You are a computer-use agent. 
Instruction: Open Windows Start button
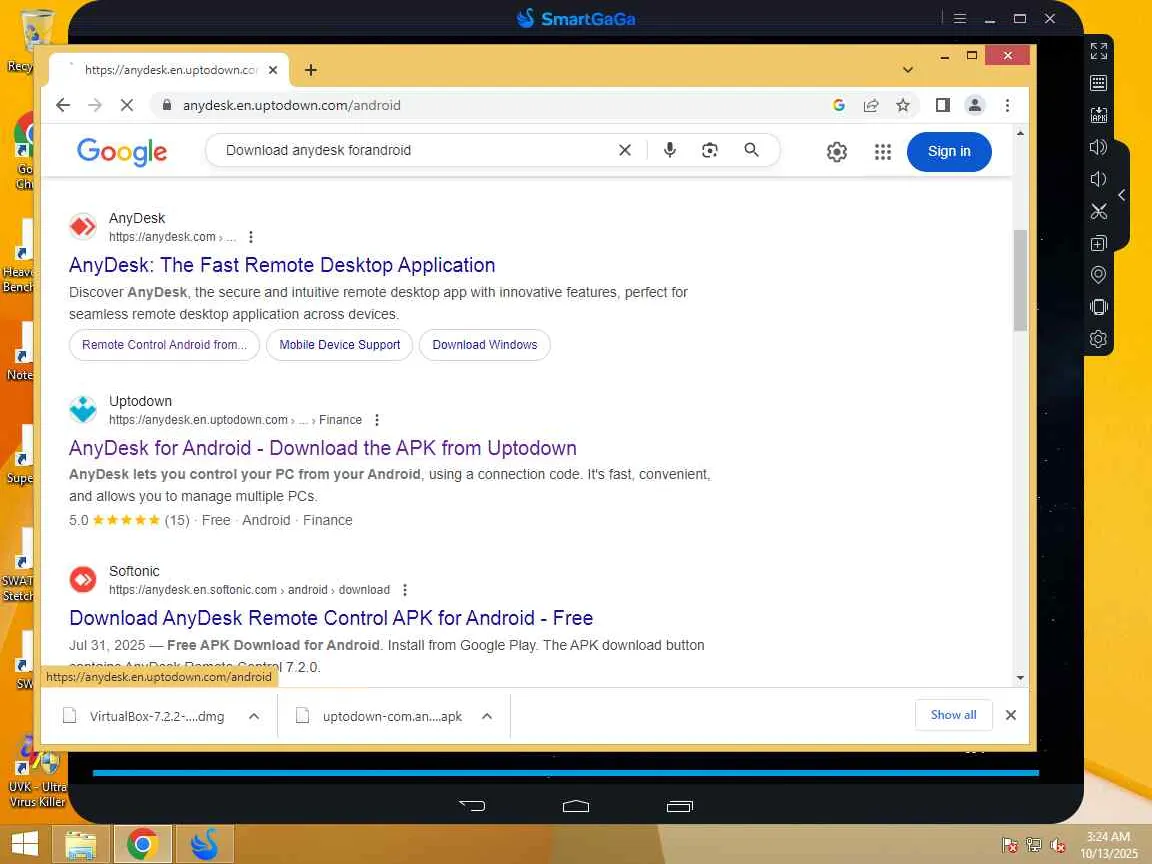(24, 843)
